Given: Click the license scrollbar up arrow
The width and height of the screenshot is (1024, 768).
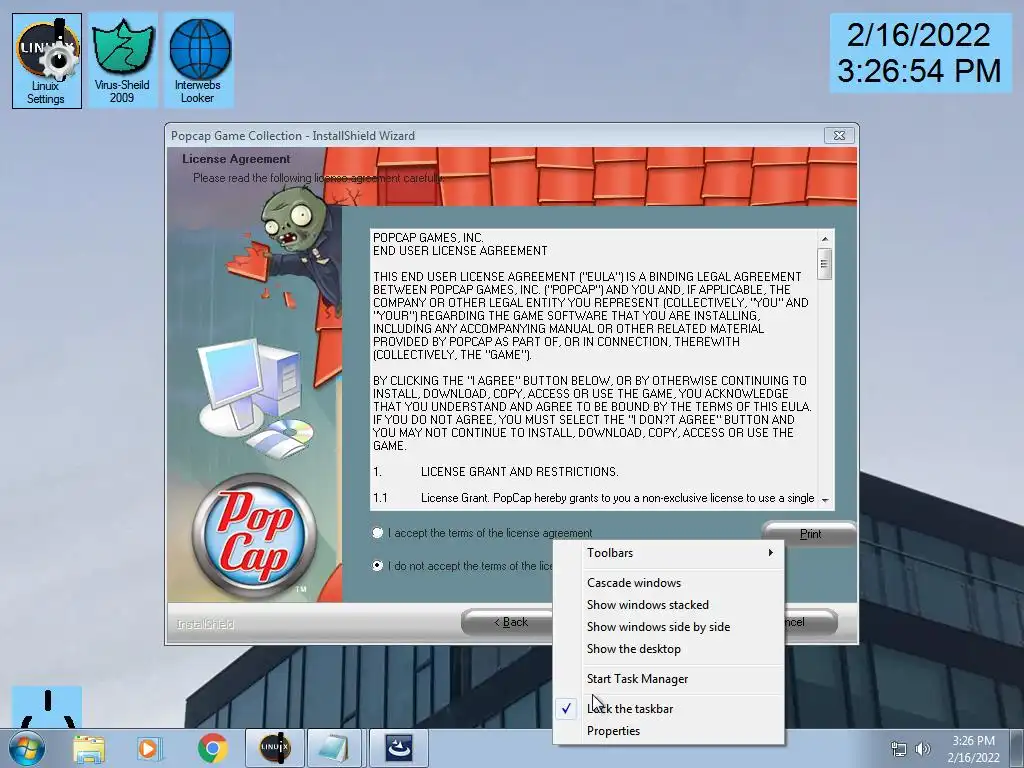Looking at the screenshot, I should click(825, 239).
